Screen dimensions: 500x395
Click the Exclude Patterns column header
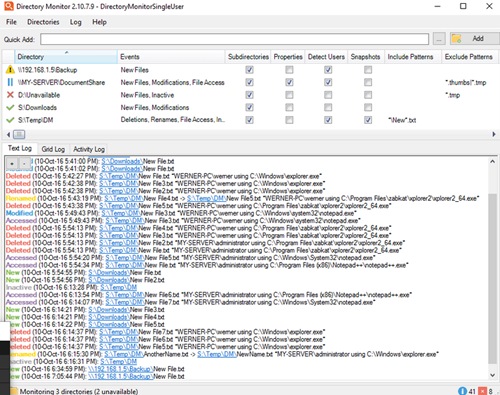(x=469, y=57)
